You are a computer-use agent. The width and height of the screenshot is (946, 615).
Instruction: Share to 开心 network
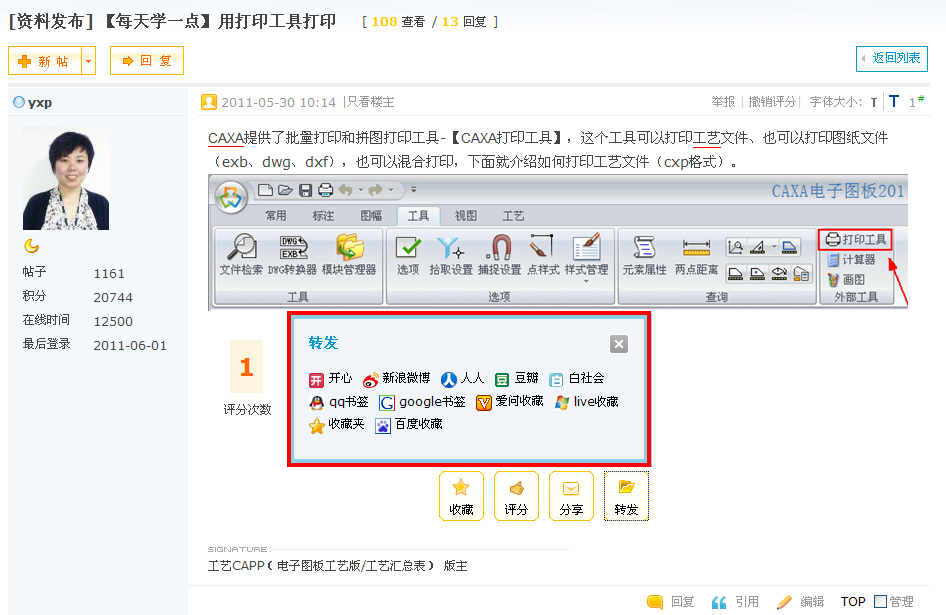click(330, 378)
